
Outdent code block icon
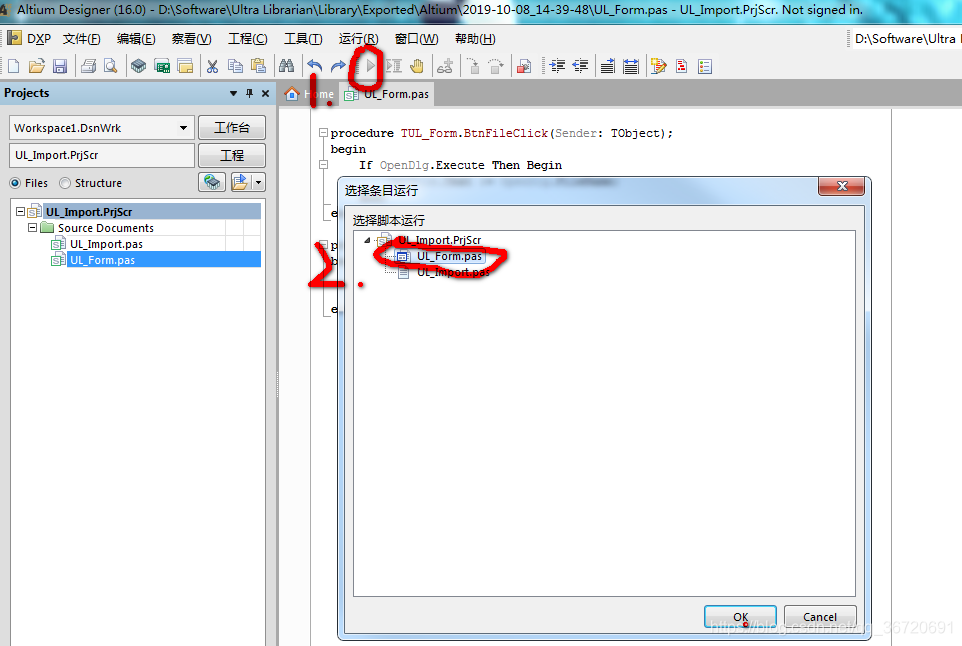(580, 66)
